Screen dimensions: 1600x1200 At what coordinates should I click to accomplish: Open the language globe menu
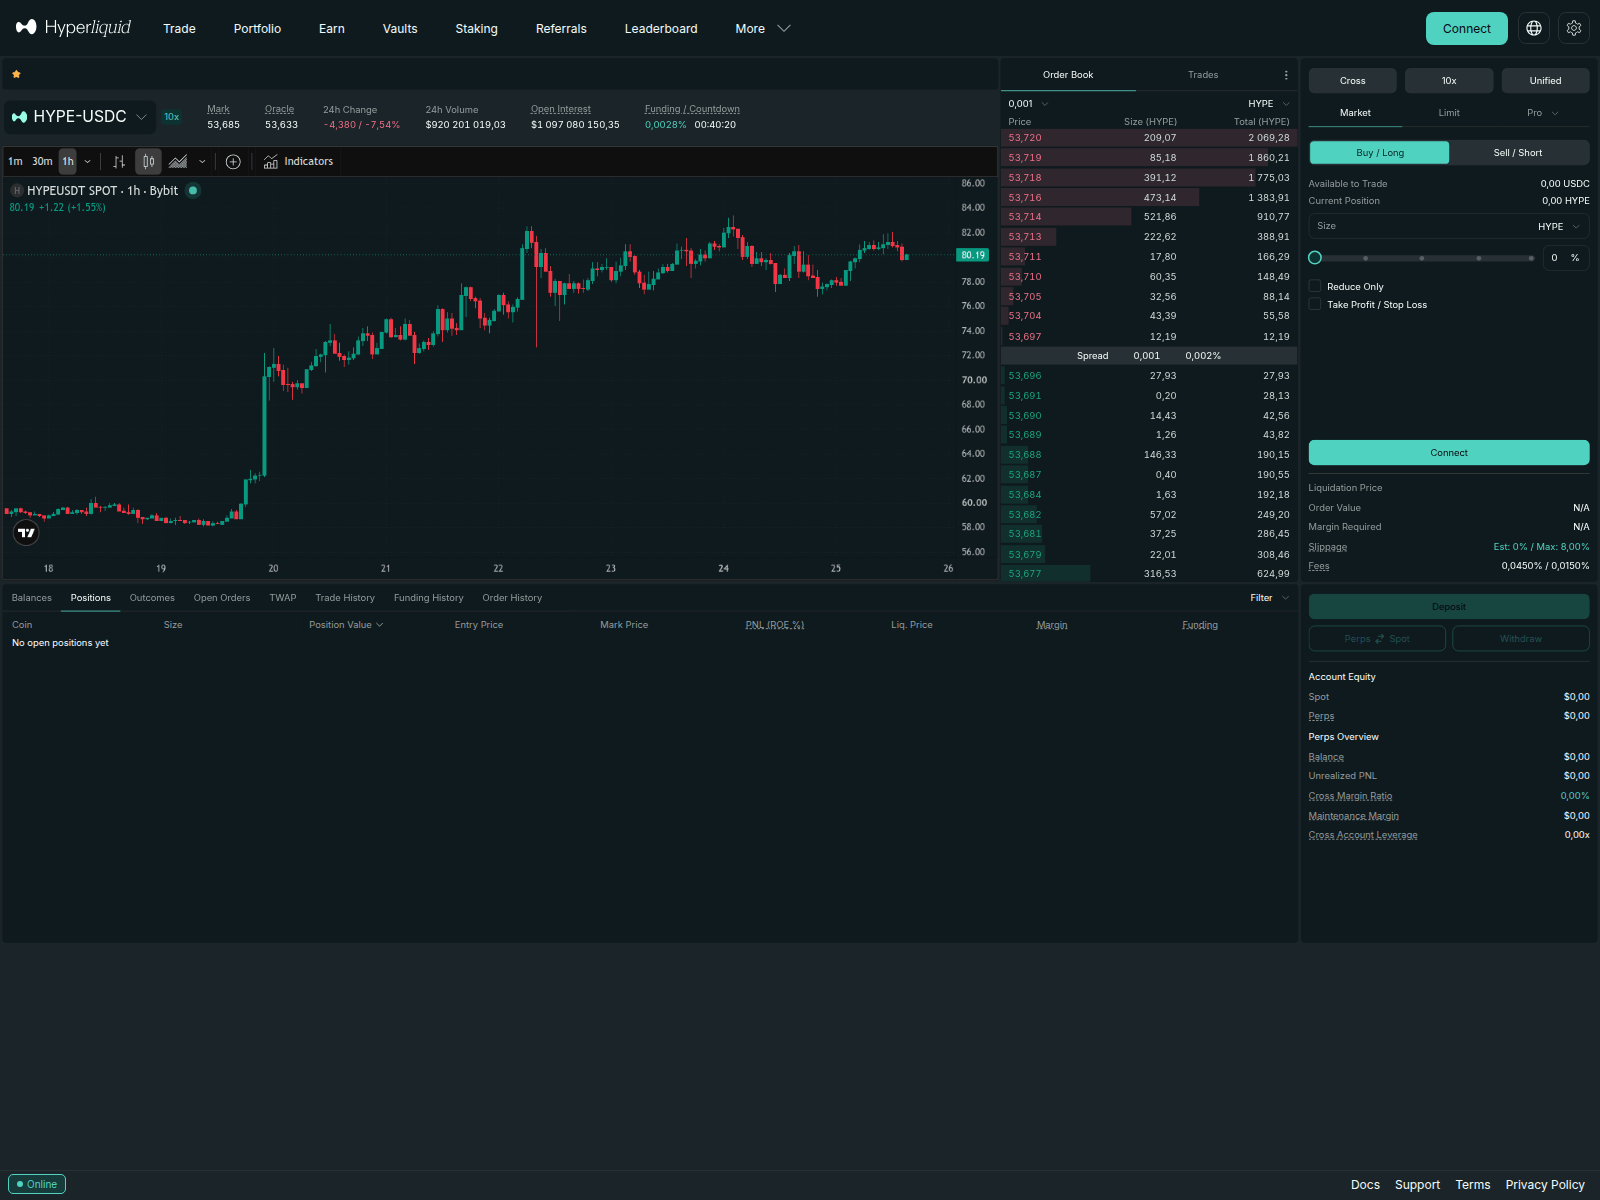click(x=1534, y=28)
